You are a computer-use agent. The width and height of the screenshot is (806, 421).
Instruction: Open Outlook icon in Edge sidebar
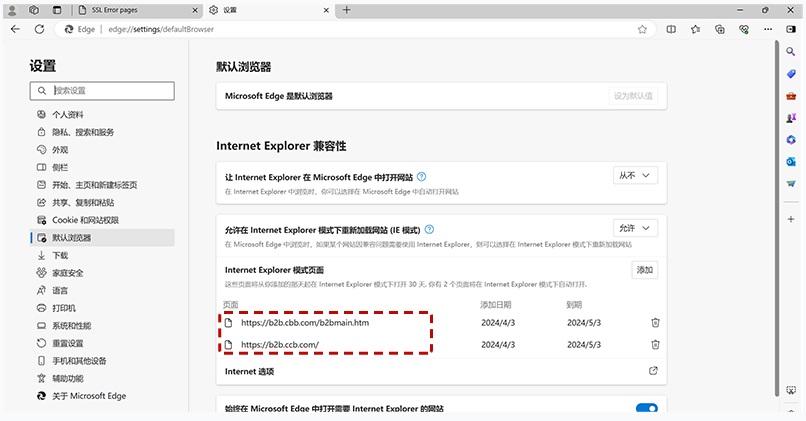coord(791,161)
